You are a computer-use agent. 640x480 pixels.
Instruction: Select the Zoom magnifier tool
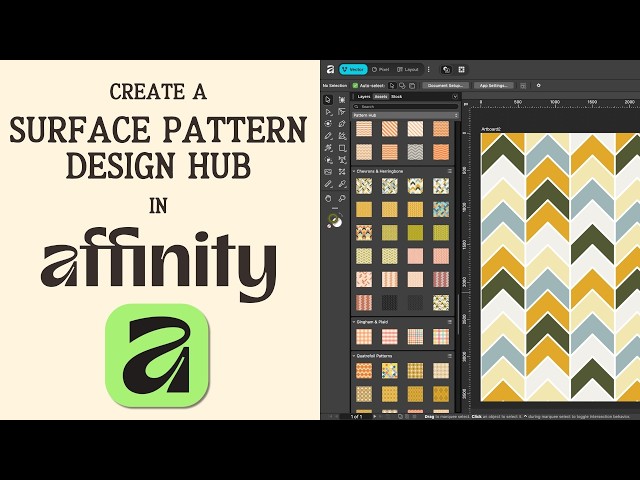click(x=342, y=198)
